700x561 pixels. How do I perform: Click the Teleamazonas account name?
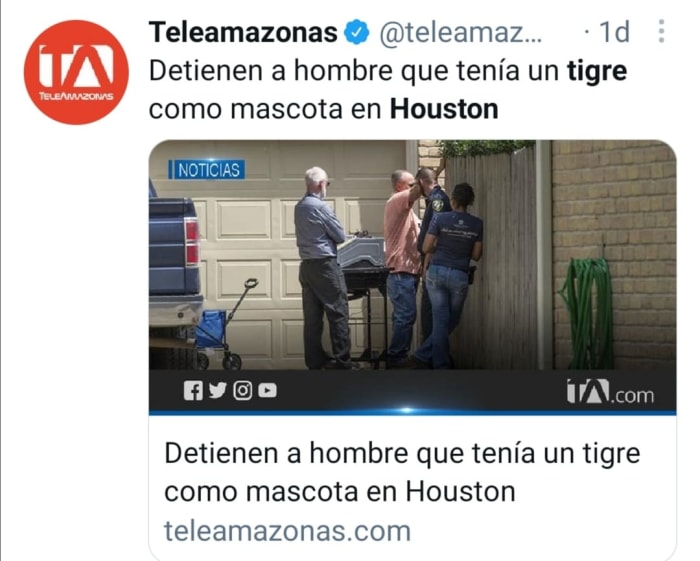click(x=243, y=32)
